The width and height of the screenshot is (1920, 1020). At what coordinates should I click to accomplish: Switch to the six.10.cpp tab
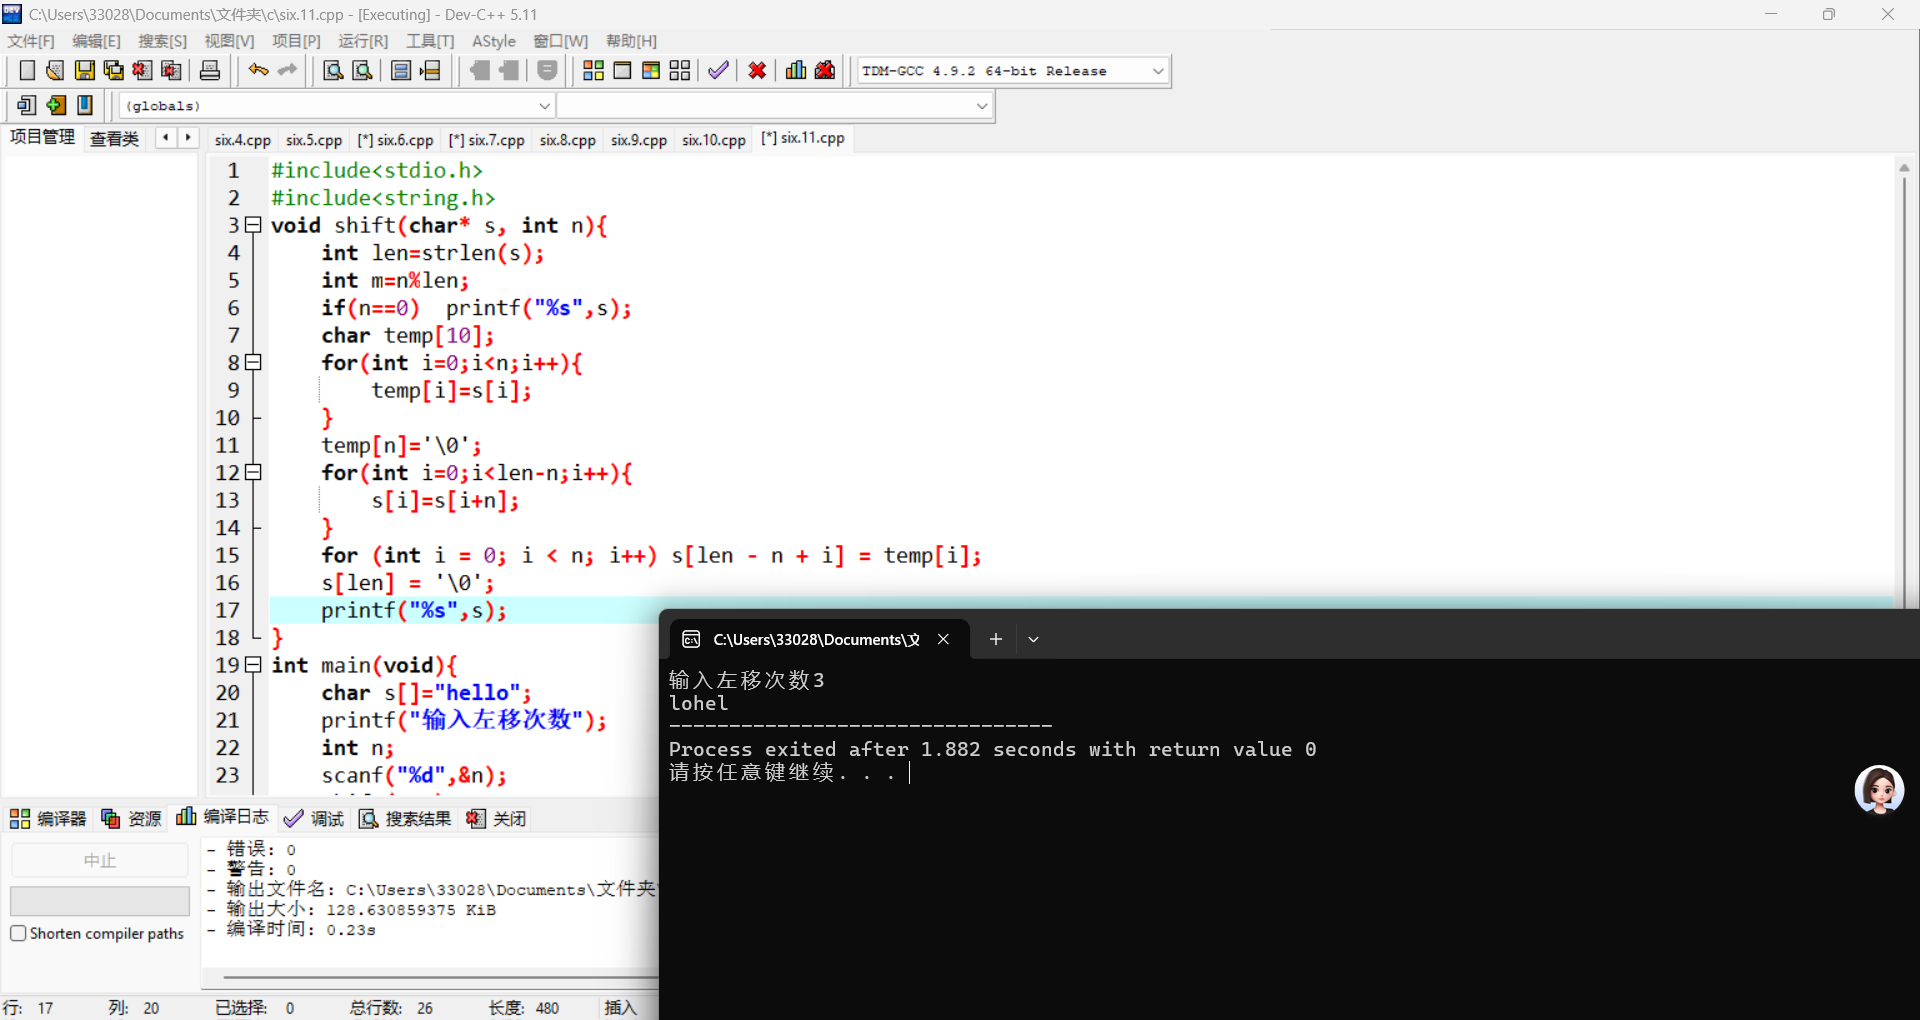click(x=714, y=139)
